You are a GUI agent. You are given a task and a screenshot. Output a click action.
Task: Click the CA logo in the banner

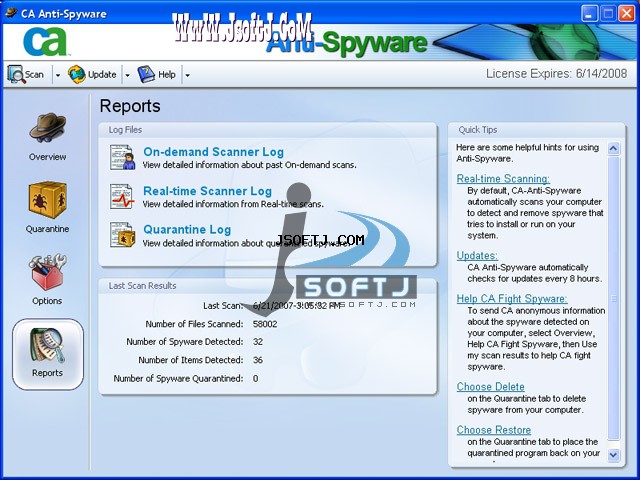[x=45, y=41]
